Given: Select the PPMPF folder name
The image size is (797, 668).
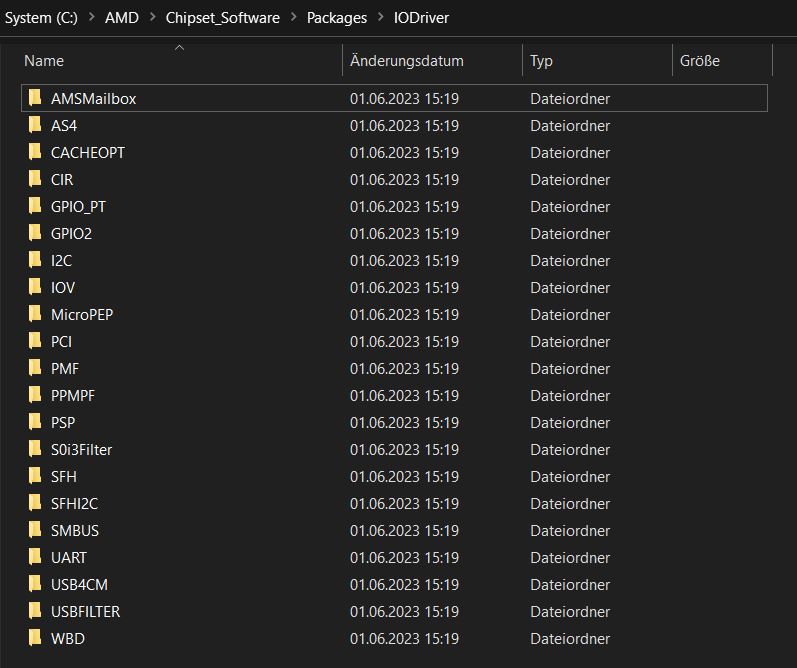Looking at the screenshot, I should (73, 395).
